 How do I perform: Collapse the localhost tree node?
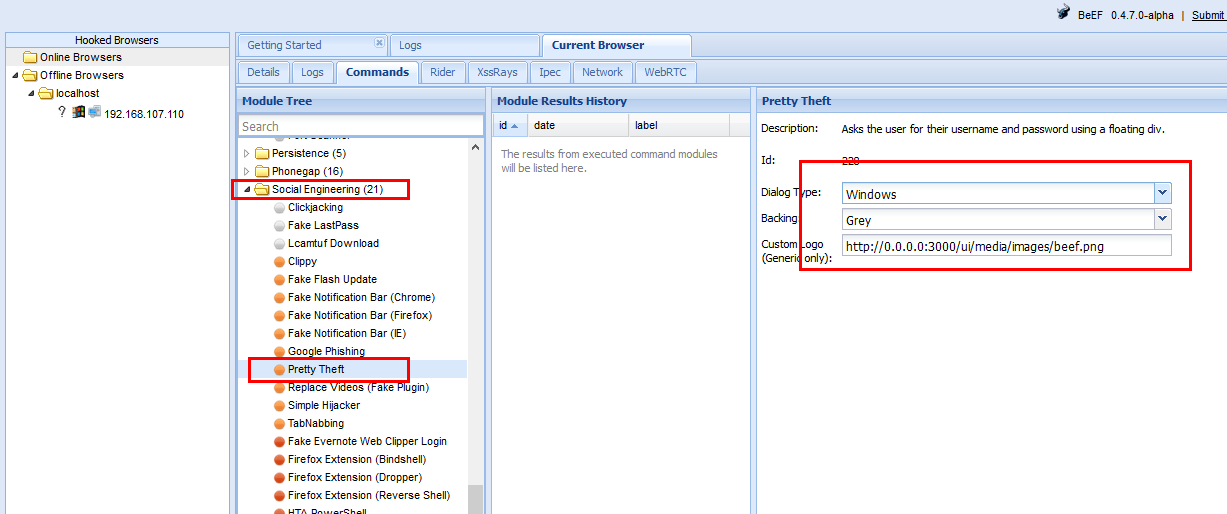pos(31,93)
